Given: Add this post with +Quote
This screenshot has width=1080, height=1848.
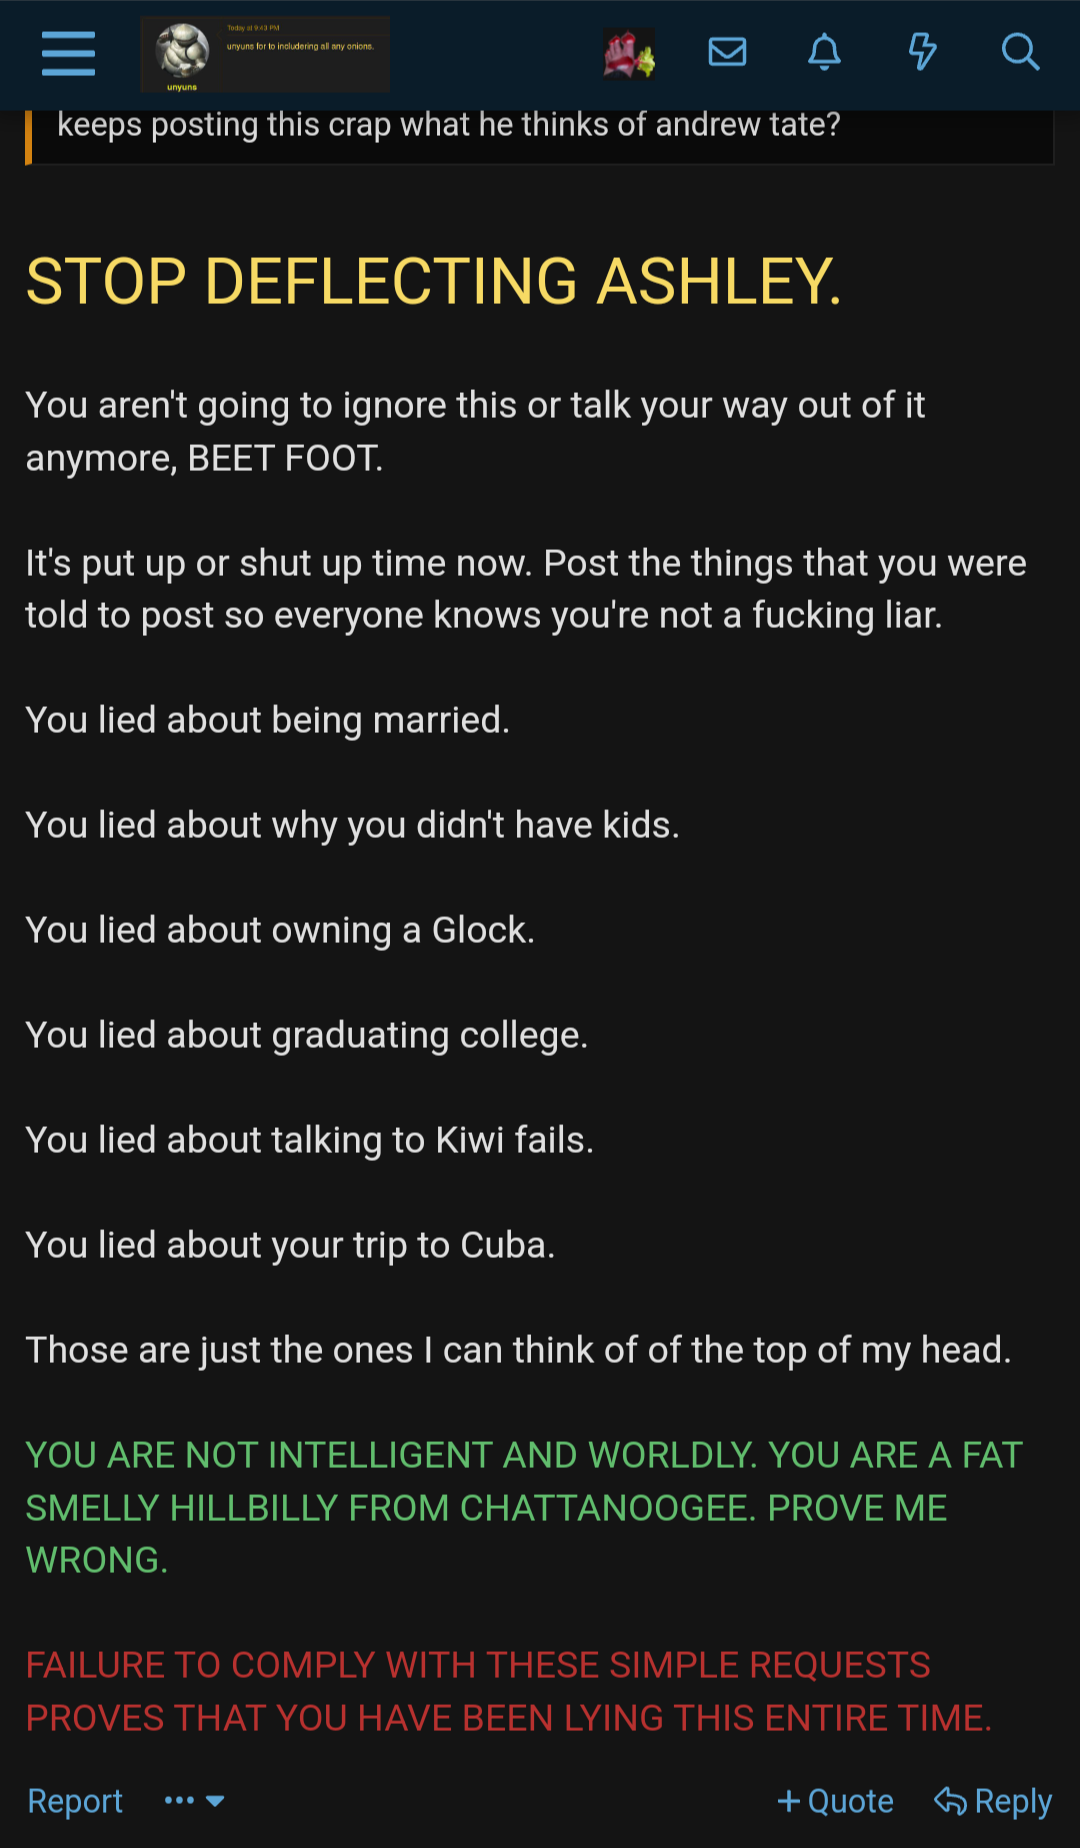Looking at the screenshot, I should click(835, 1801).
